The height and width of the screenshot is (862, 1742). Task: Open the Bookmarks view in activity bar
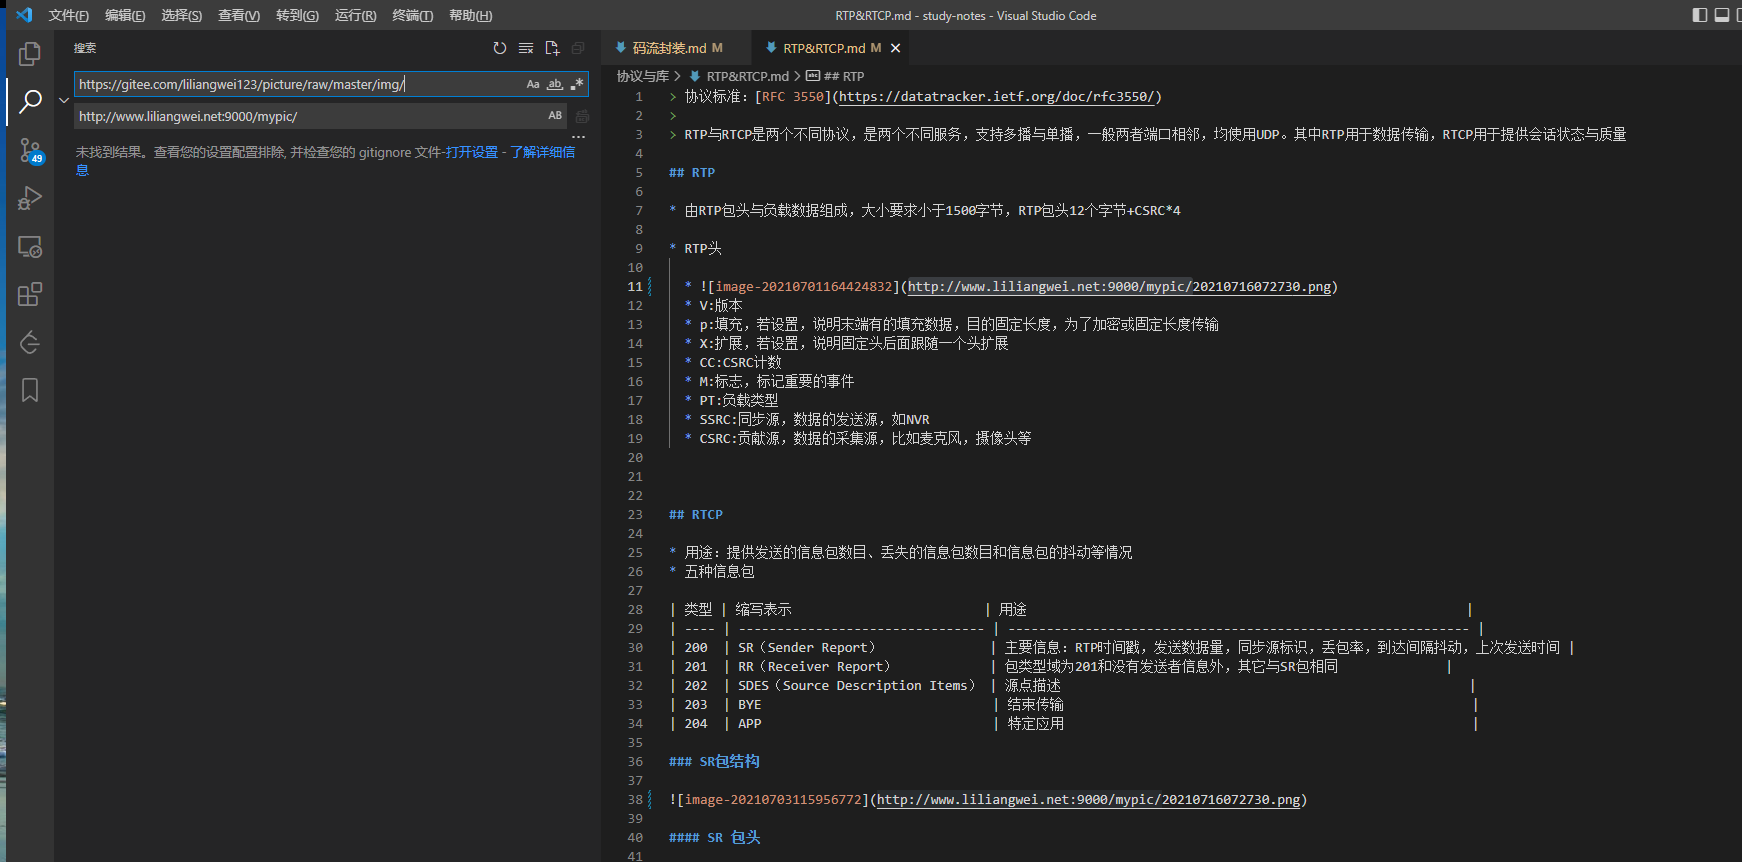30,390
